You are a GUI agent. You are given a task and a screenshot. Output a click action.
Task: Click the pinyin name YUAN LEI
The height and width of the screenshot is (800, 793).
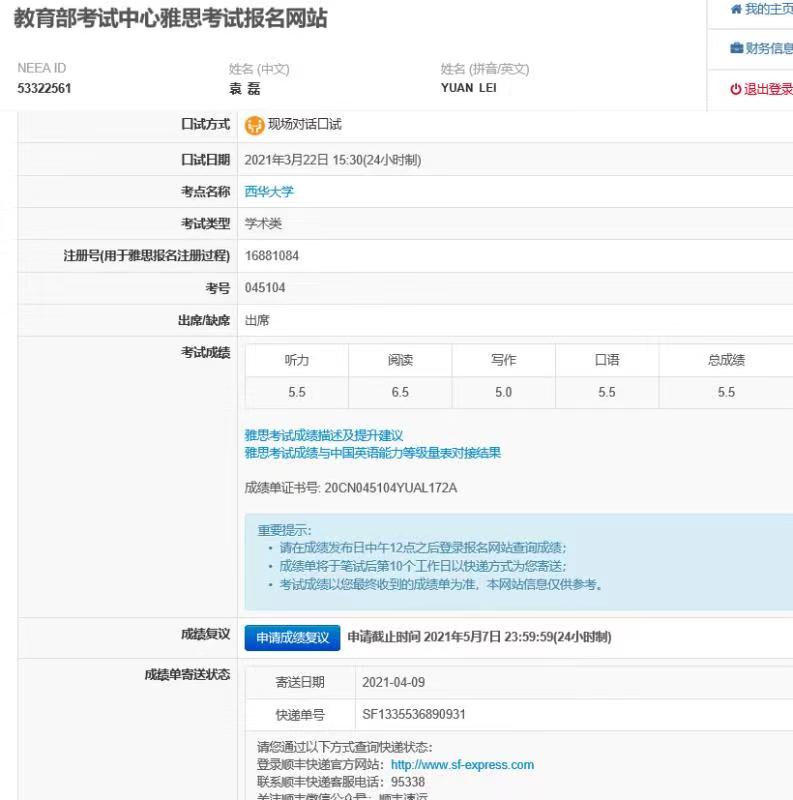click(x=468, y=88)
